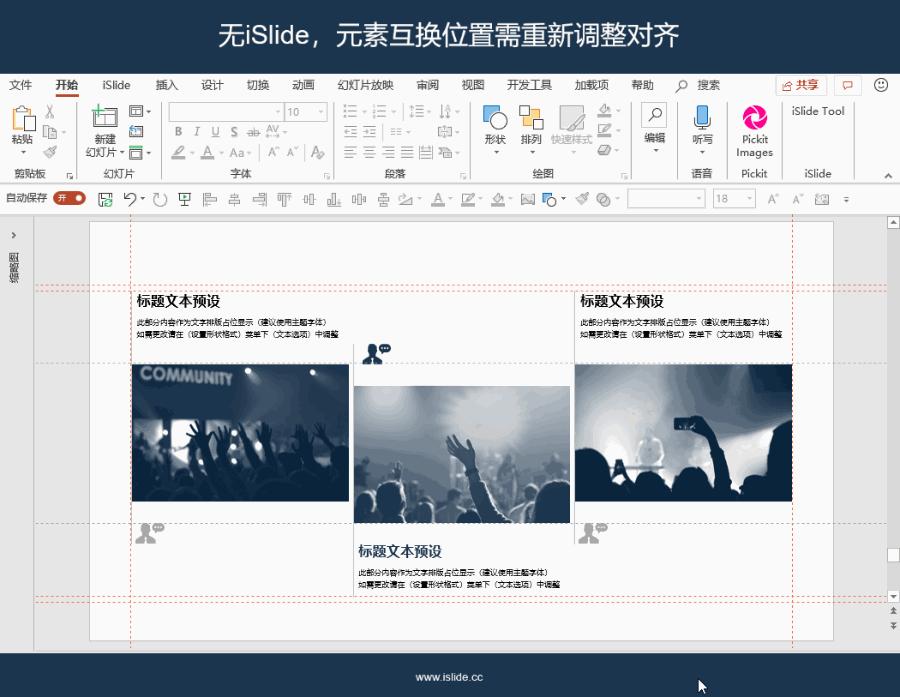Click the text highlight color pen icon

pos(179,153)
